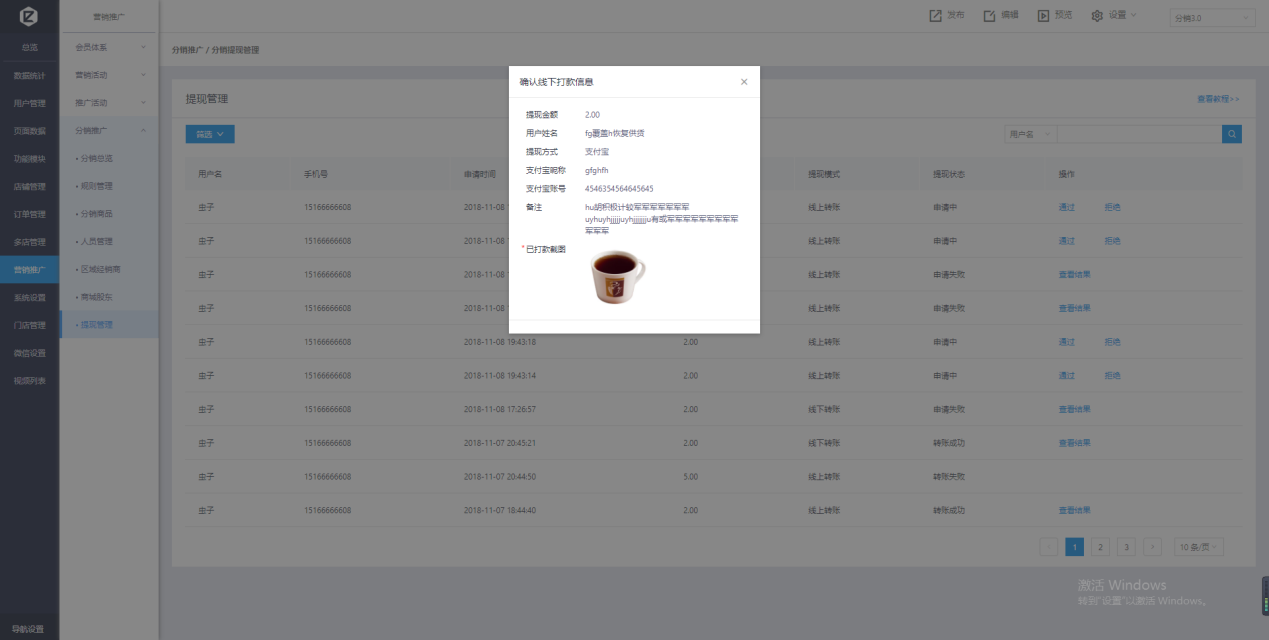Screen dimensions: 1269x640
Task: Collapse the 分销推广 submenu
Action: click(x=110, y=130)
